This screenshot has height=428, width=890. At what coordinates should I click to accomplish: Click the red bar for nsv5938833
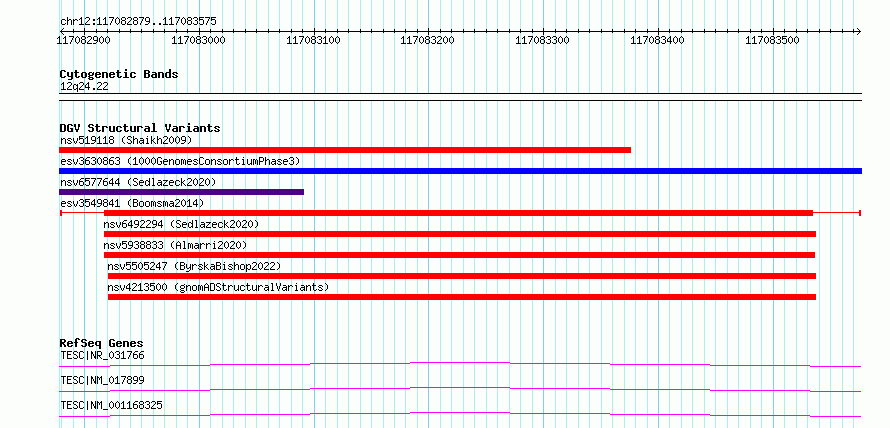pos(459,255)
